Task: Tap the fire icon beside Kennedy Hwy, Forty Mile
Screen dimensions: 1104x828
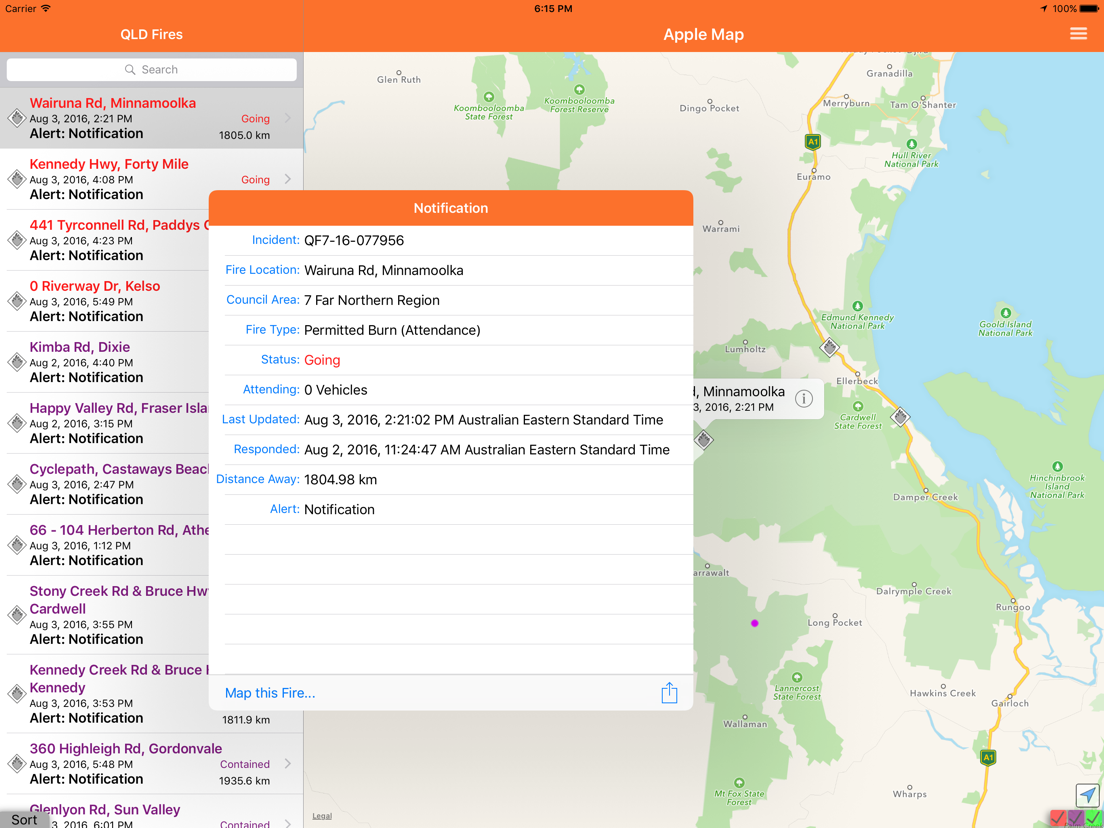Action: pyautogui.click(x=17, y=179)
